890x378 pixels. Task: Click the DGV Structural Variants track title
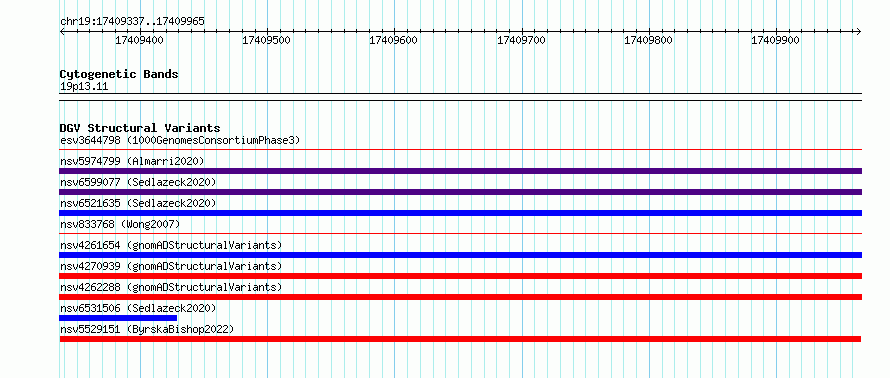click(x=140, y=128)
